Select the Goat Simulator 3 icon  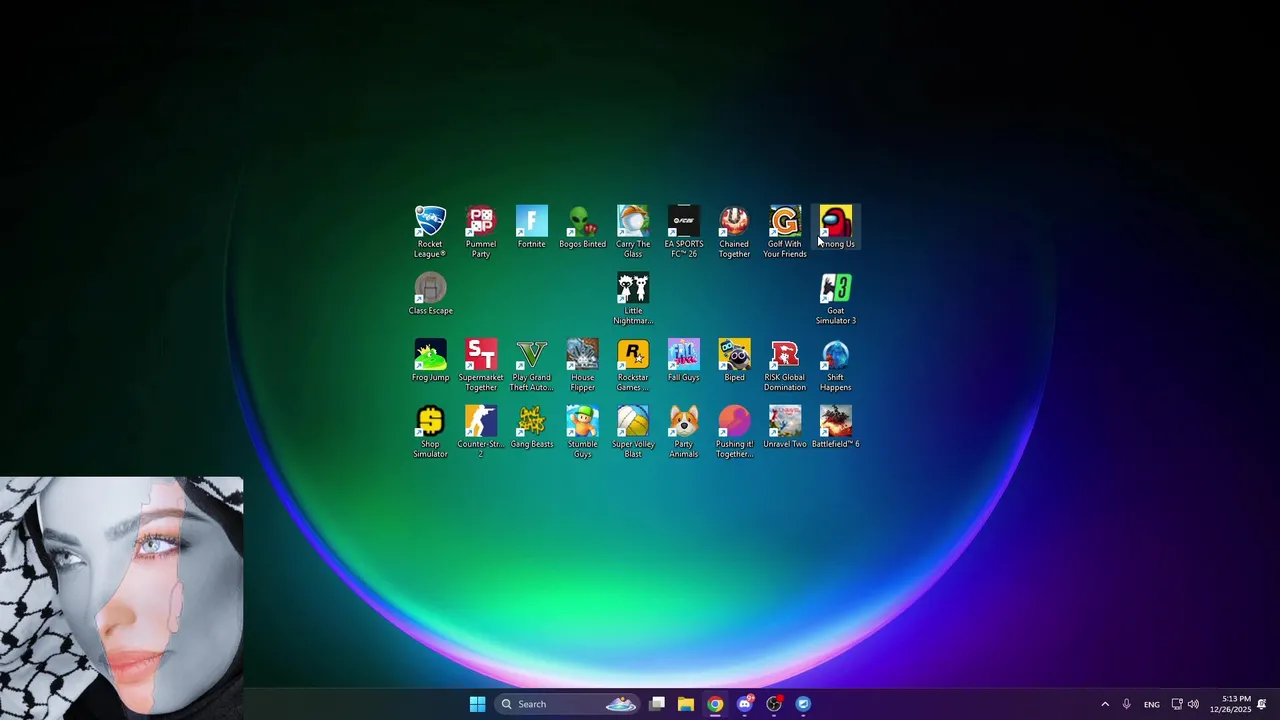pos(836,299)
